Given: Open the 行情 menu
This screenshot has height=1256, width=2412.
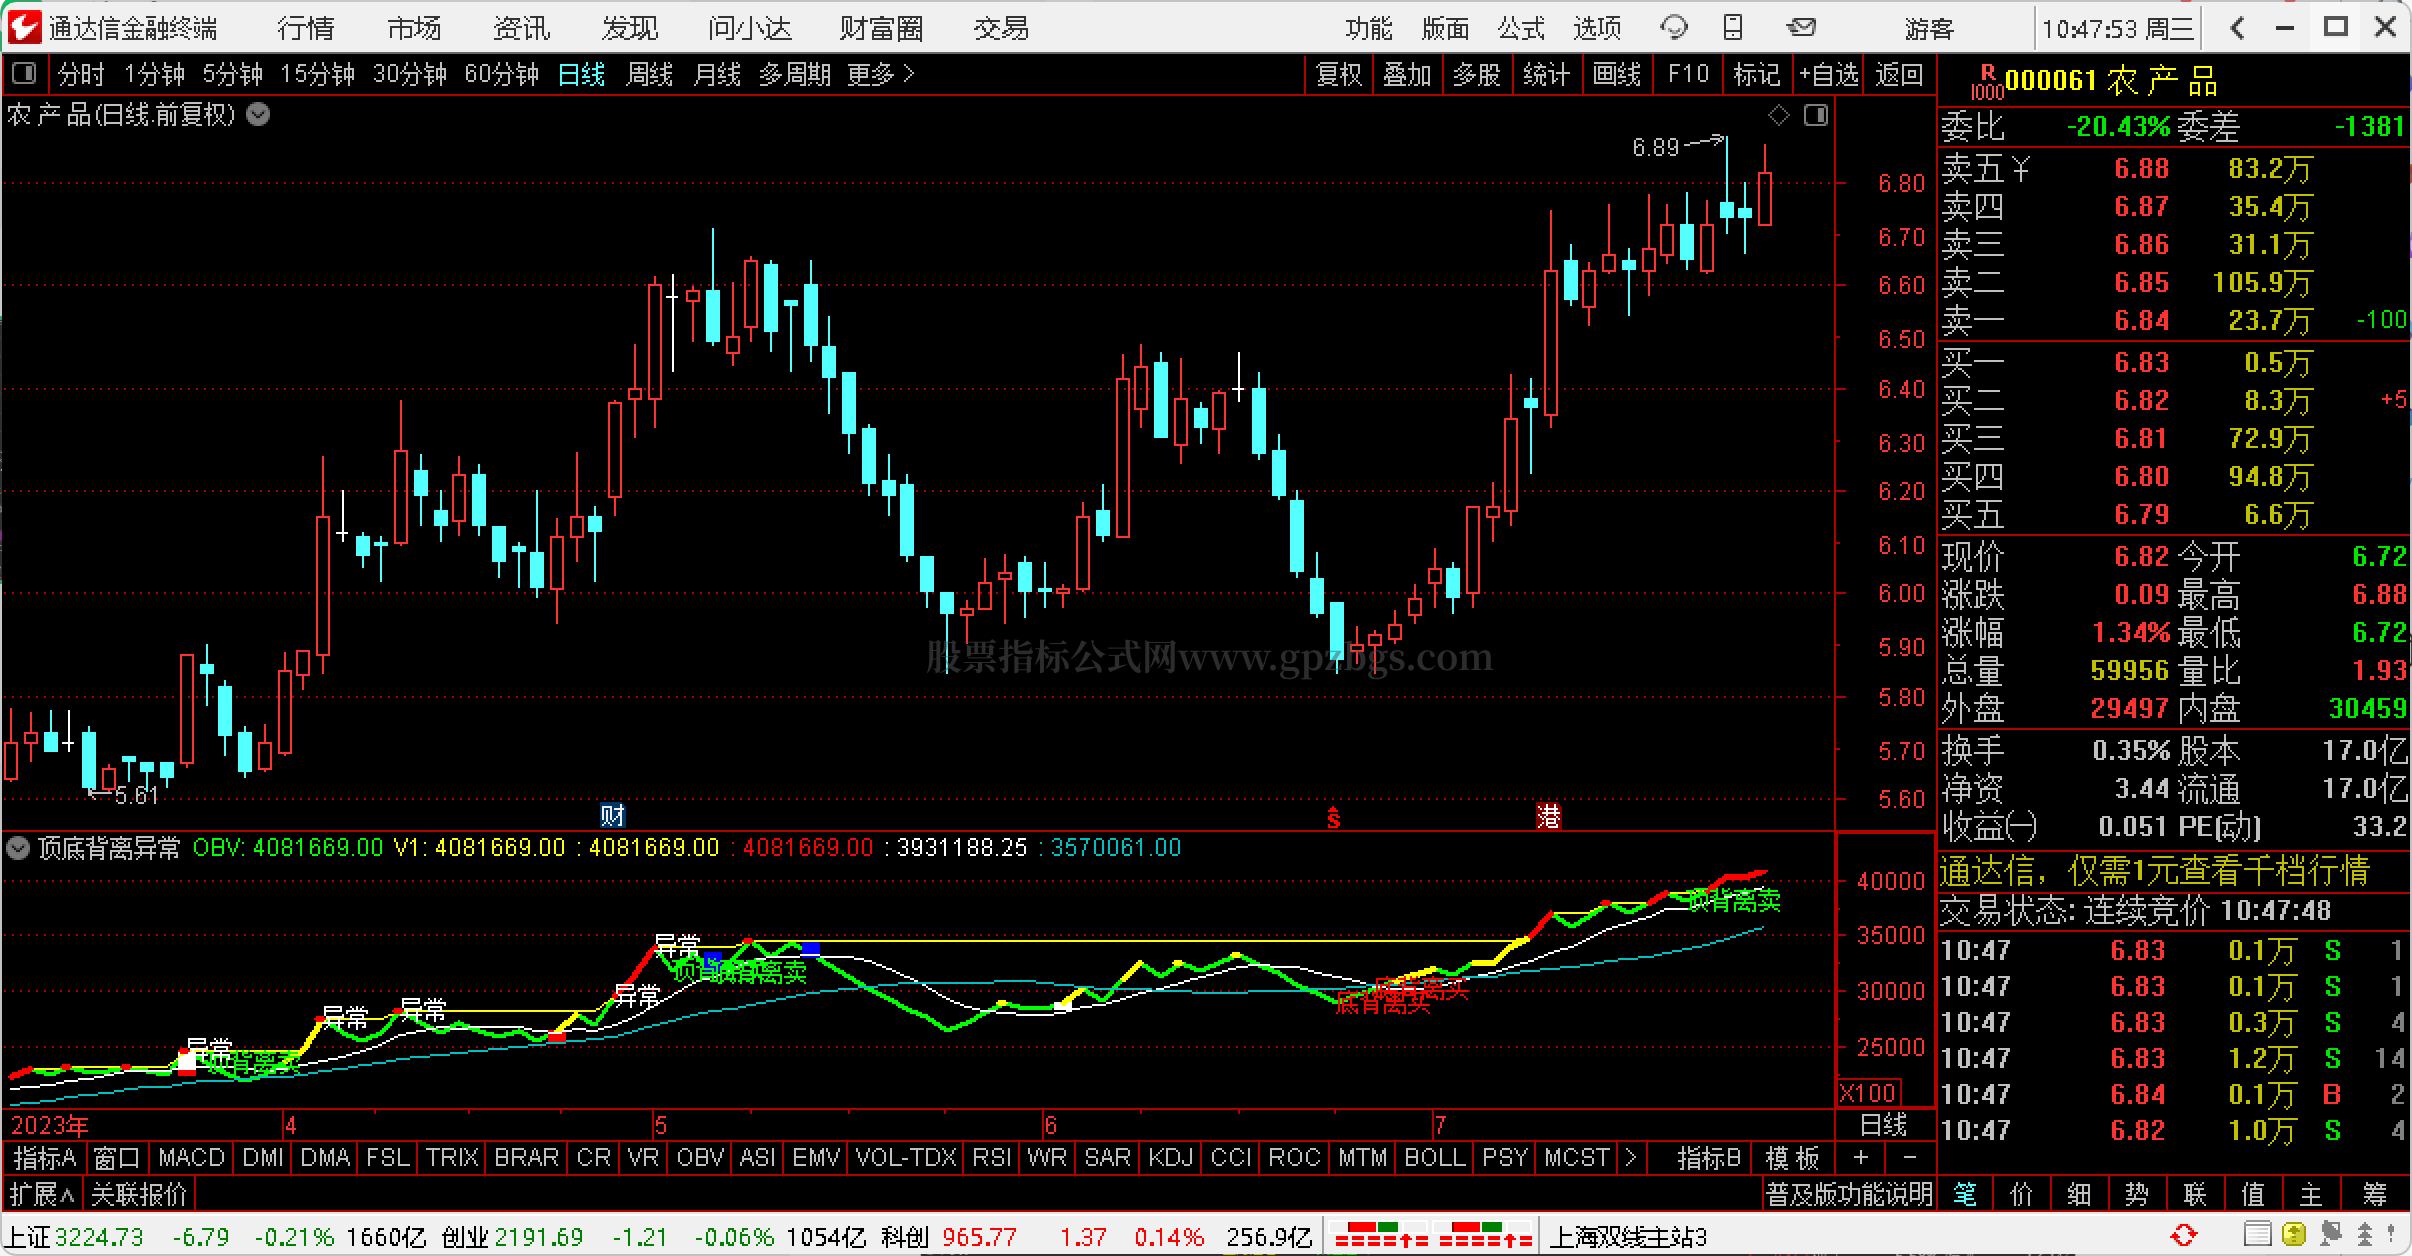Looking at the screenshot, I should (306, 28).
